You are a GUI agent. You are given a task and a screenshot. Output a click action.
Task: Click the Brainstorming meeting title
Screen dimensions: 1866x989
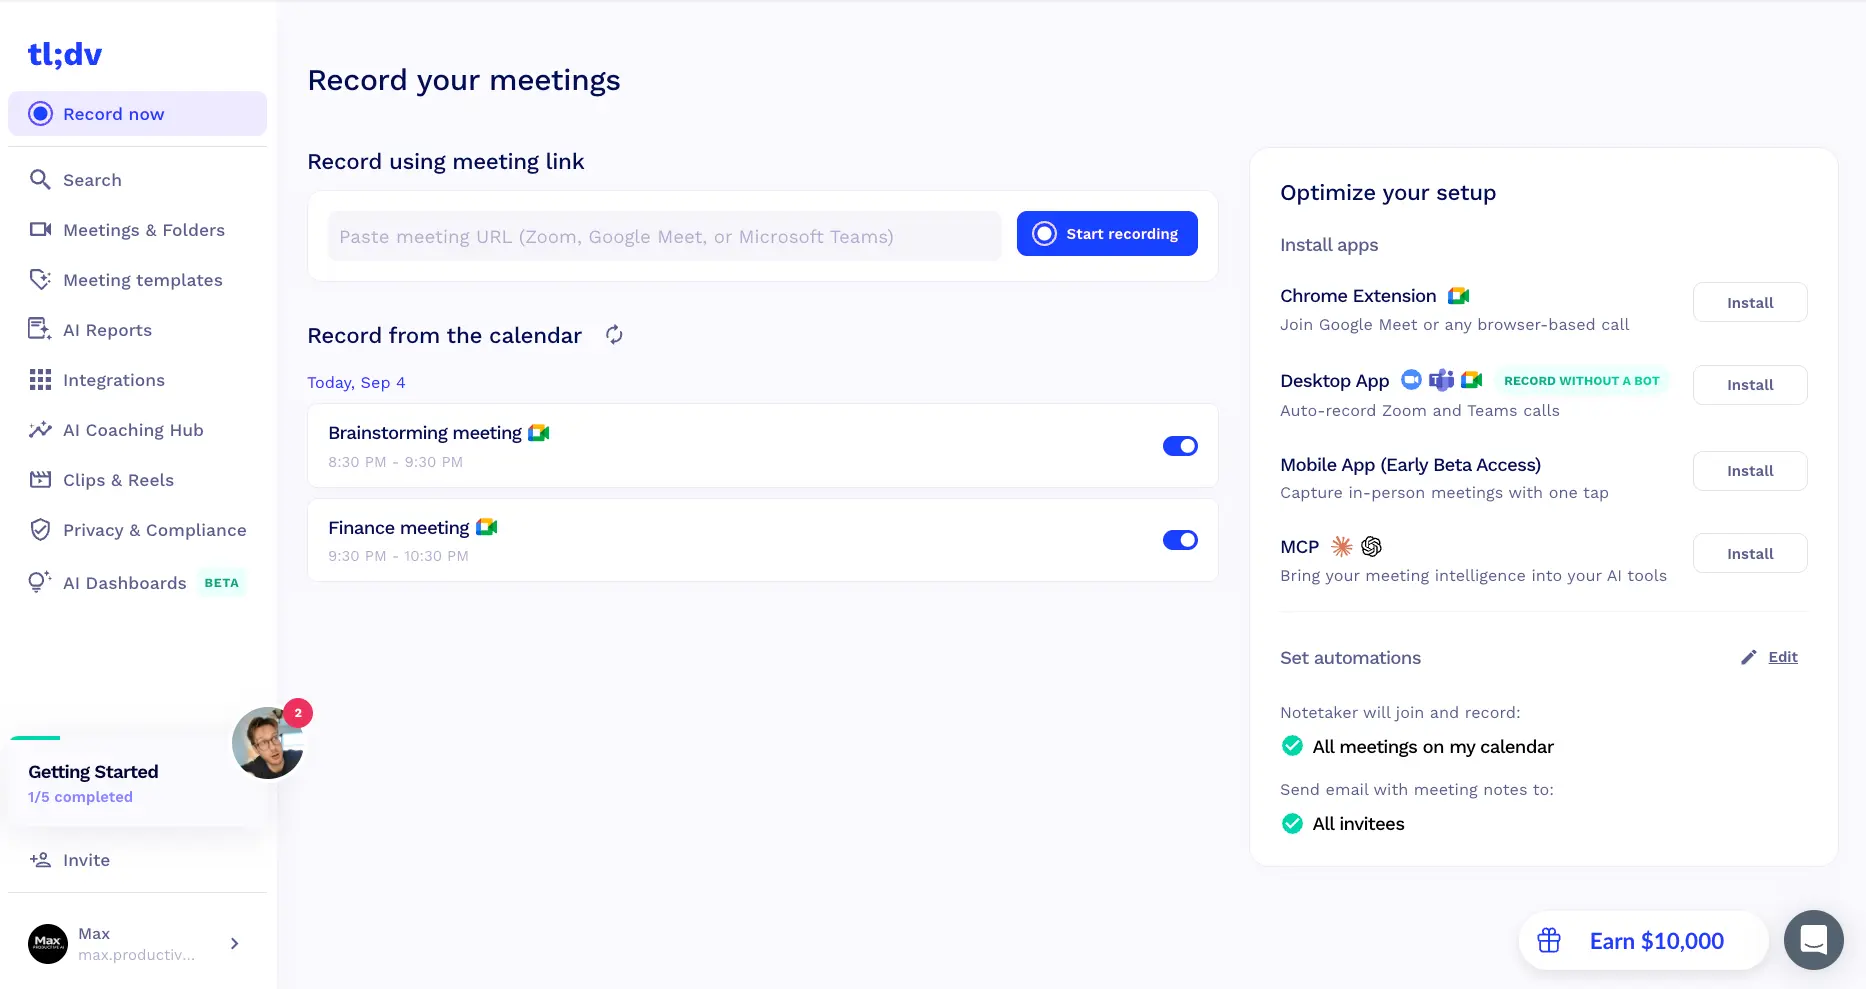[425, 433]
